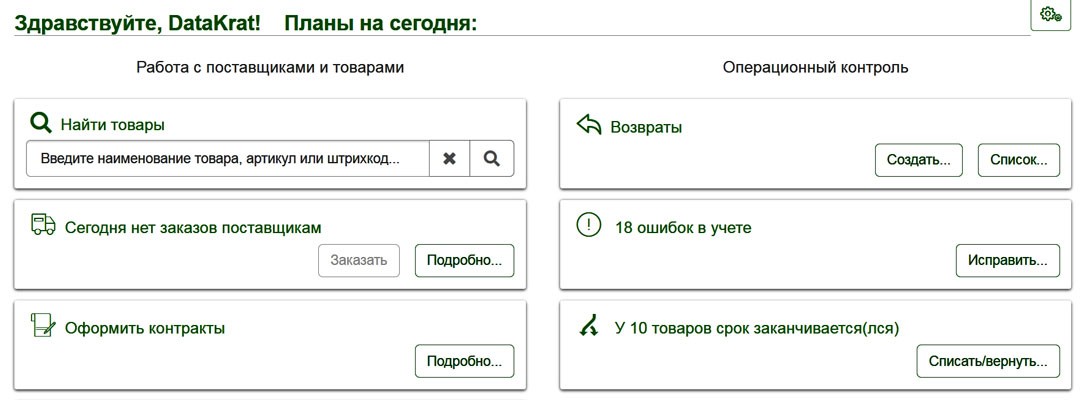Screen dimensions: 1080x400
Task: Click the Найти товары heading
Action: pos(113,125)
